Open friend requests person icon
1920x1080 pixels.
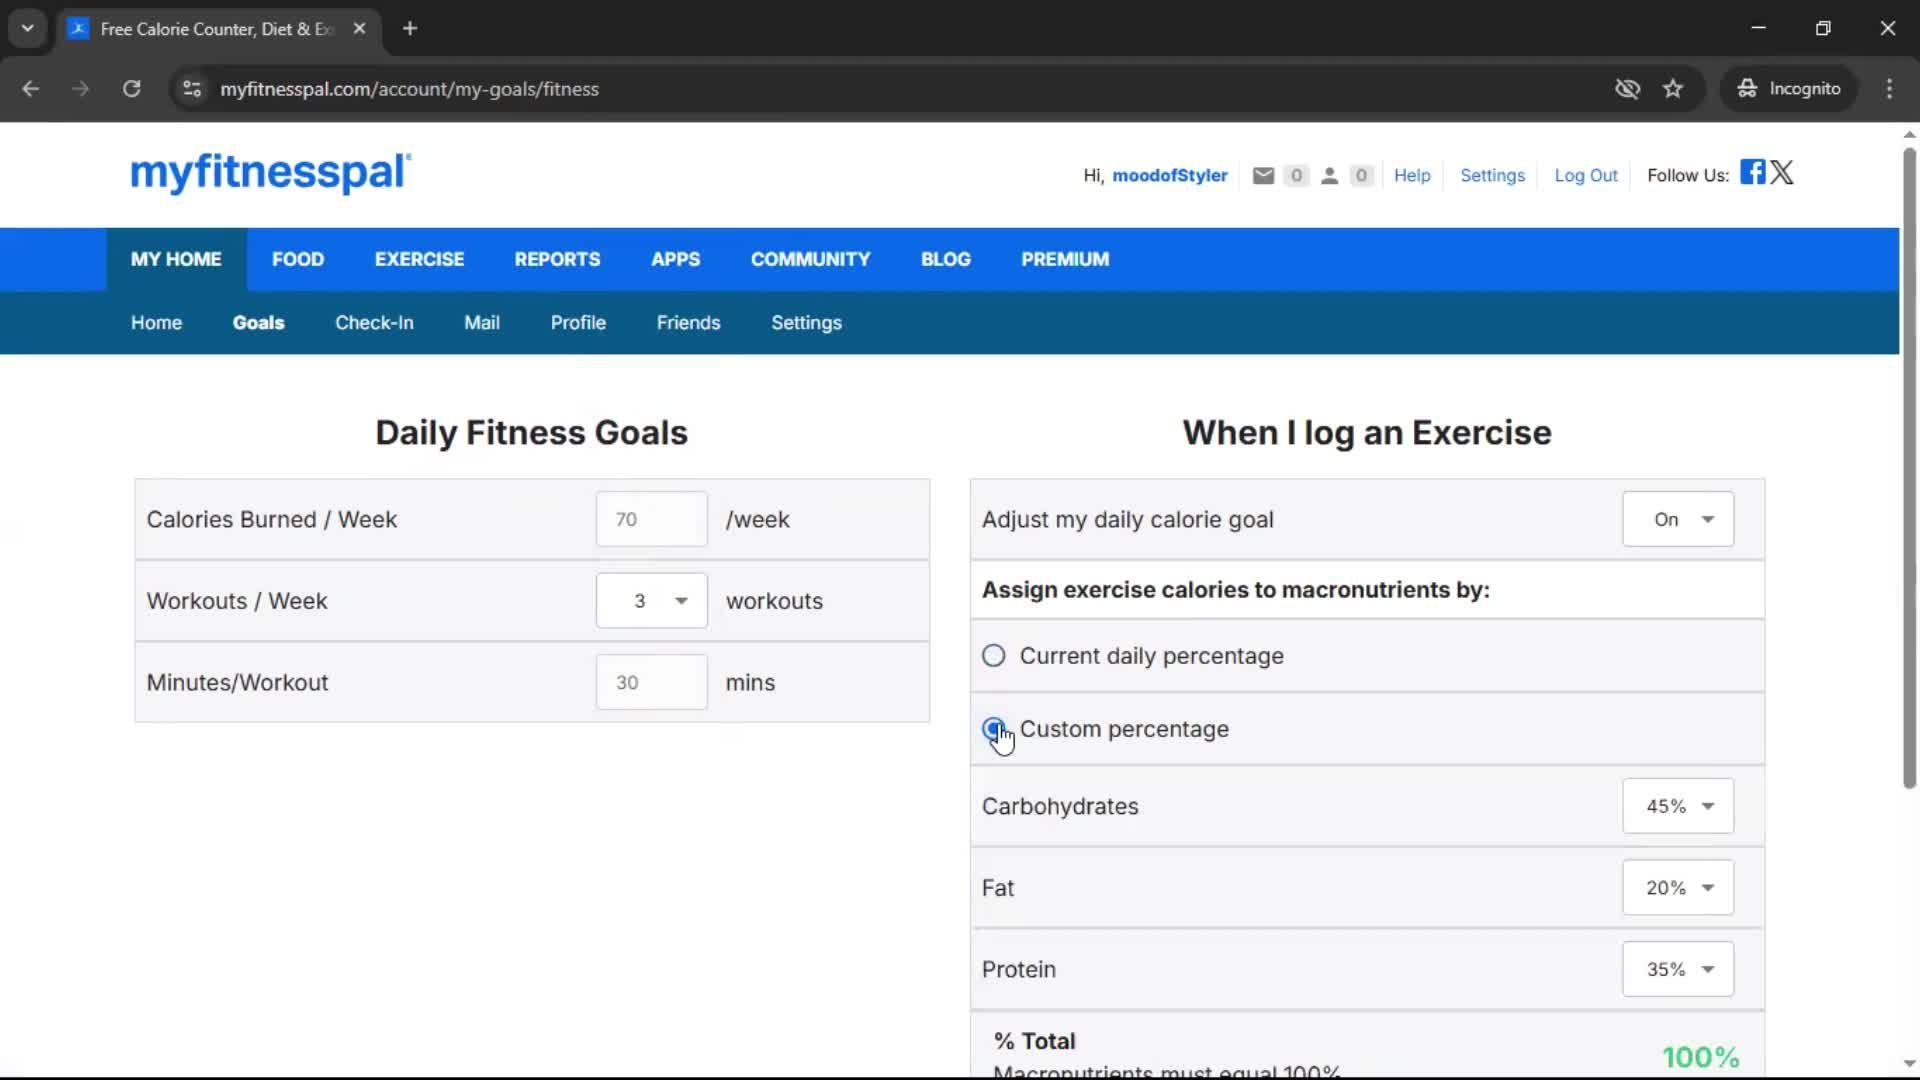tap(1329, 176)
